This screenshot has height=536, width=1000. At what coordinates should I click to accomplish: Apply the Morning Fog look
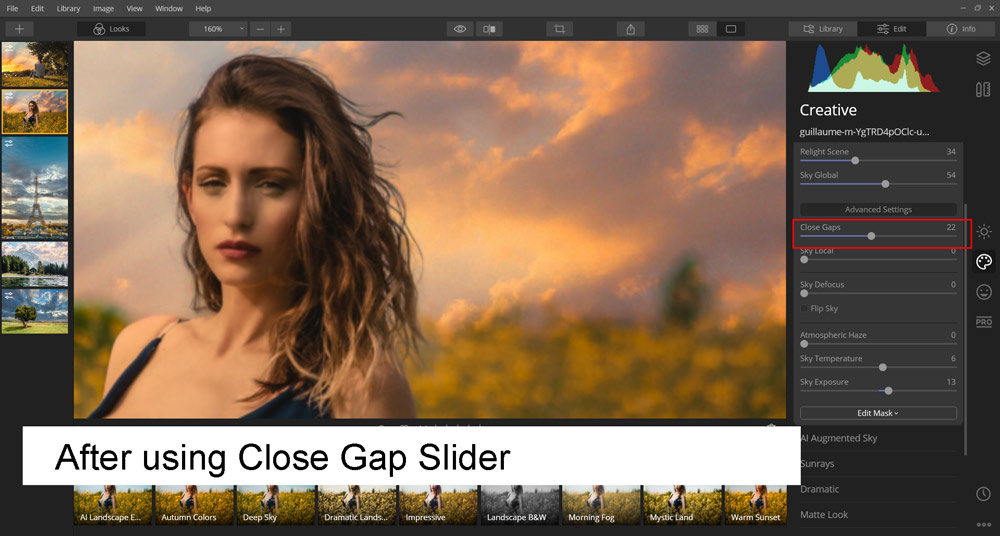click(x=601, y=505)
